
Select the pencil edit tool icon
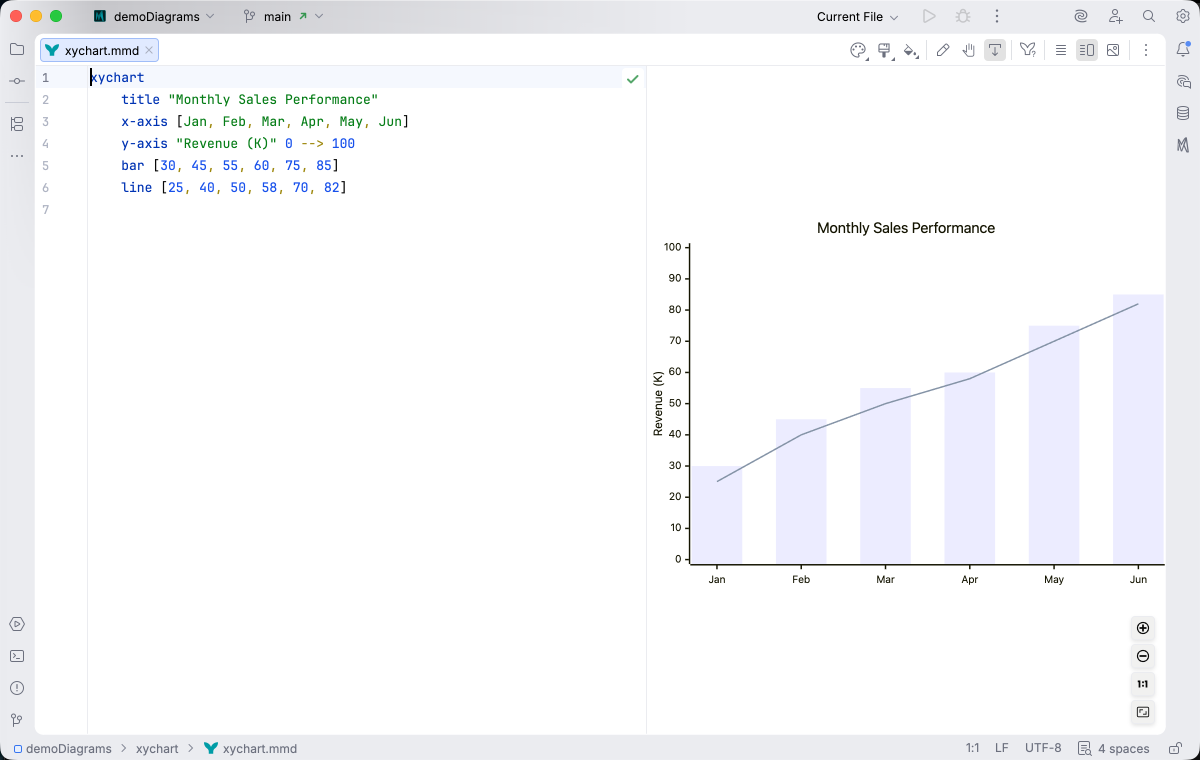click(x=943, y=50)
